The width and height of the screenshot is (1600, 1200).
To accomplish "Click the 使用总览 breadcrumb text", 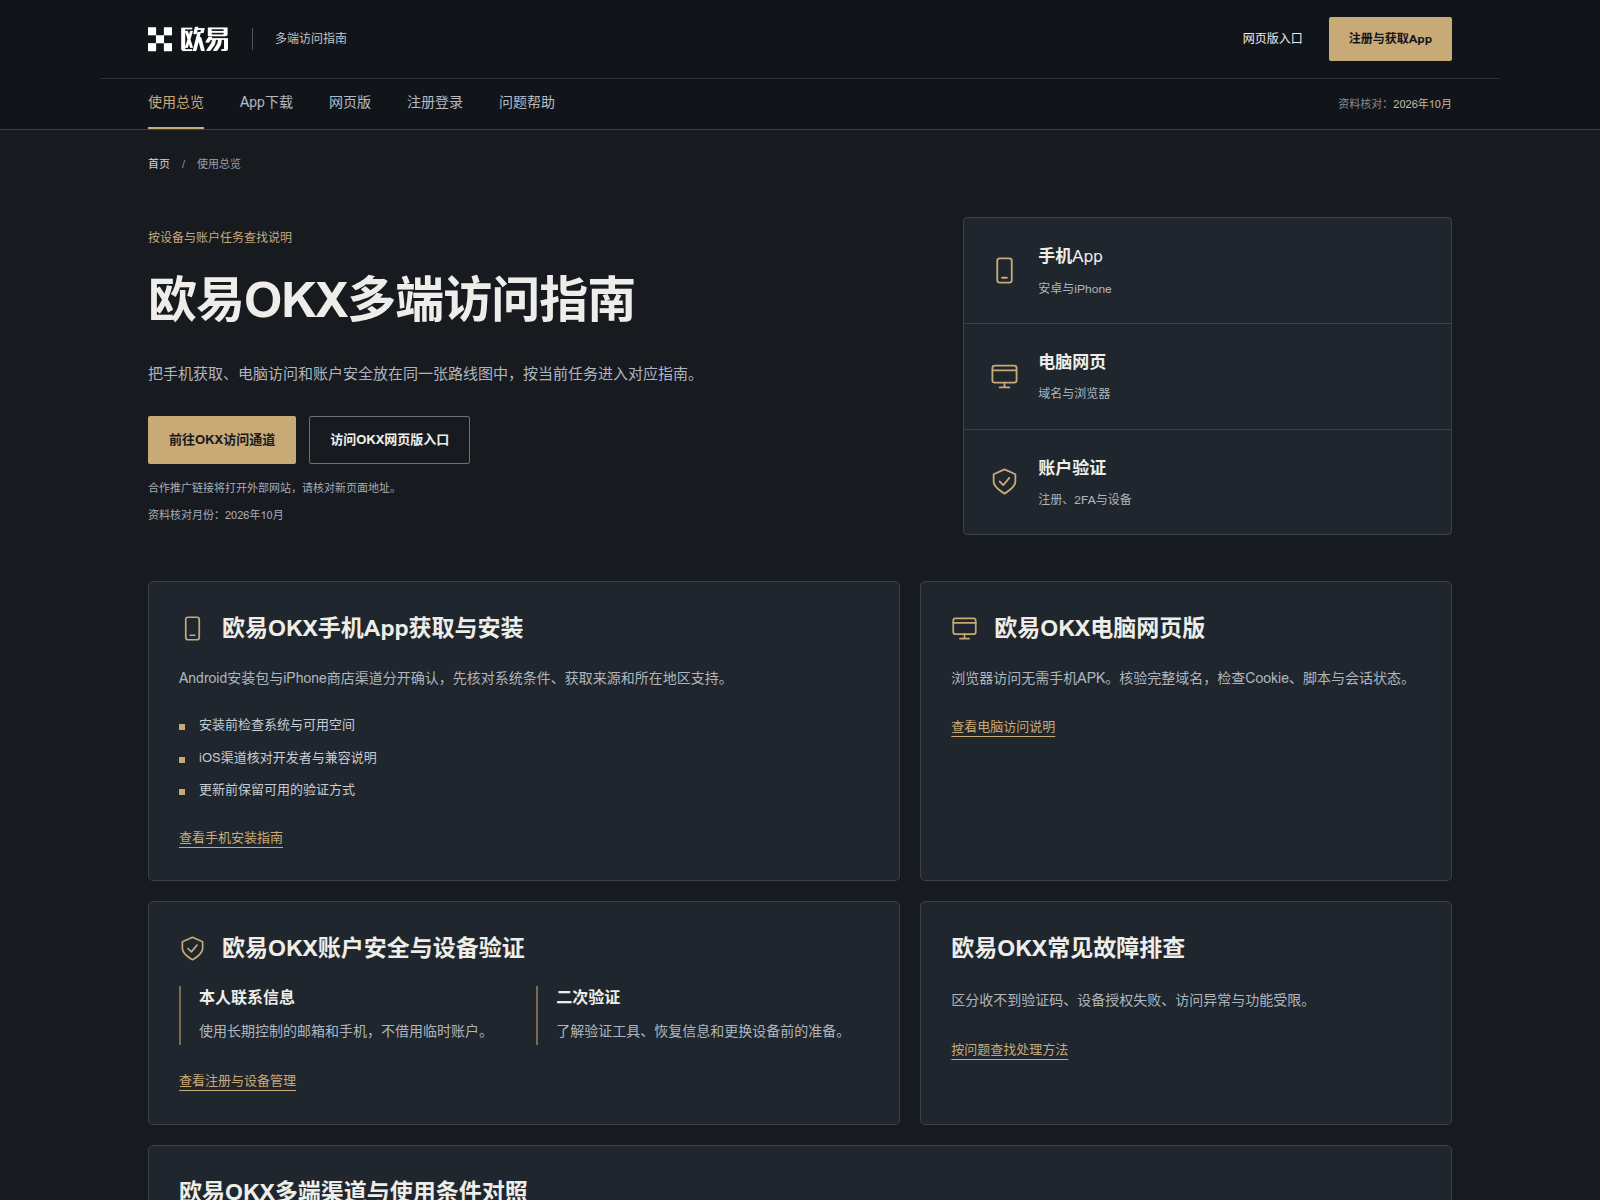I will pyautogui.click(x=218, y=164).
